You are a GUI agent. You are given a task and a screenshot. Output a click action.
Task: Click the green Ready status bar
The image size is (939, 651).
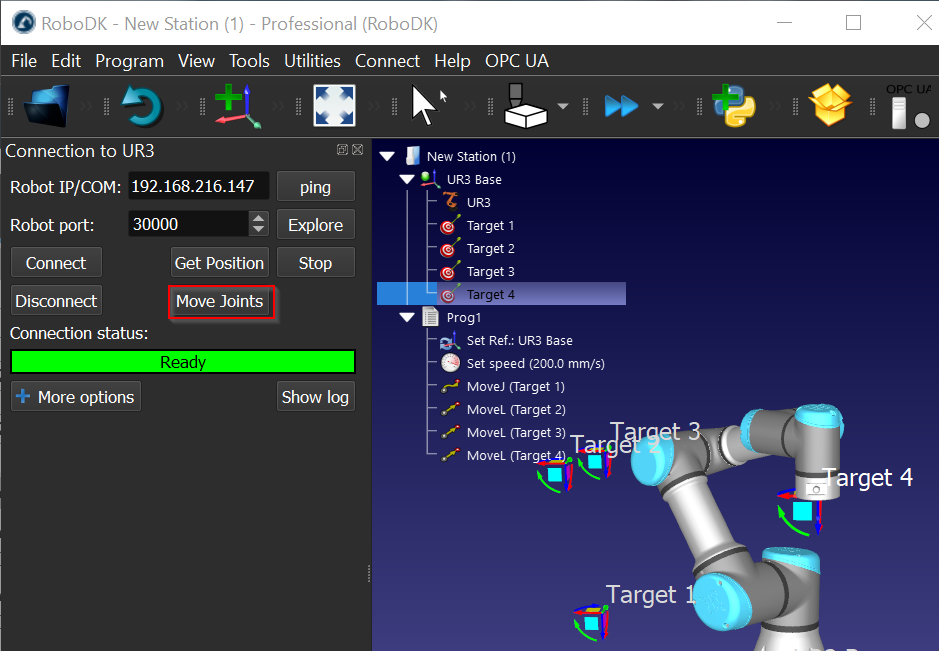pos(183,362)
